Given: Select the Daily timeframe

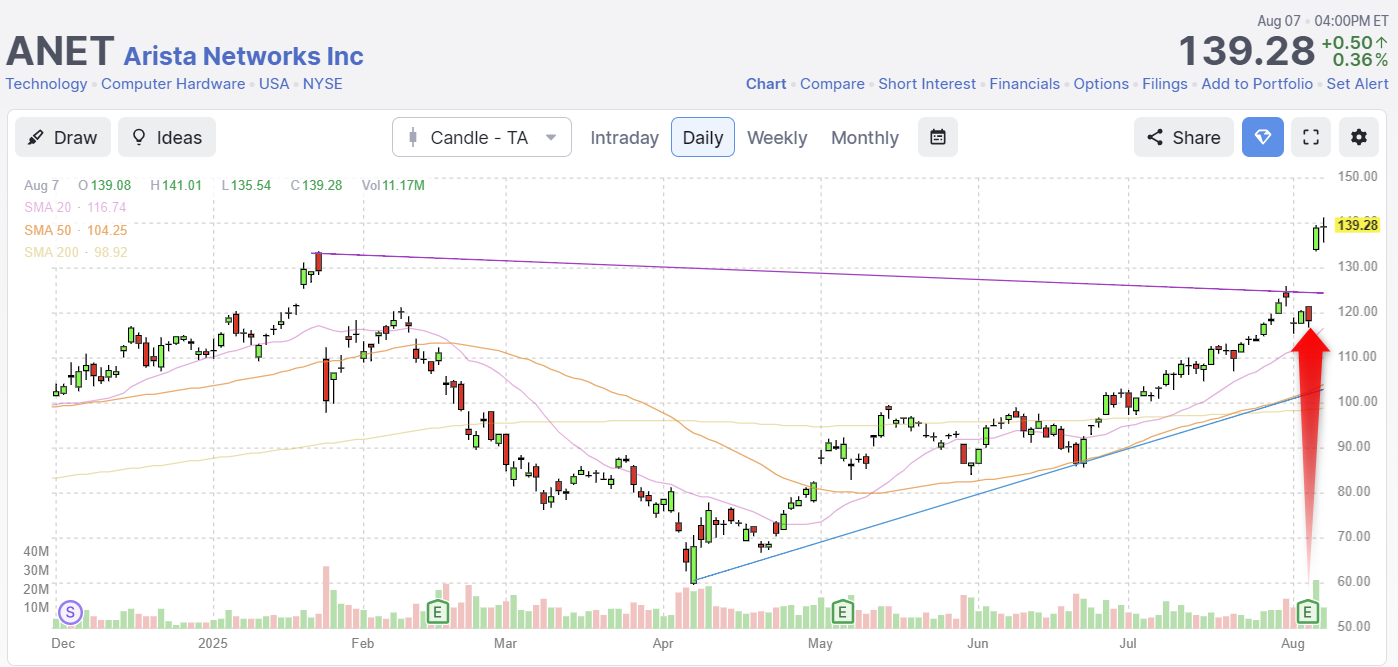Looking at the screenshot, I should pos(703,138).
